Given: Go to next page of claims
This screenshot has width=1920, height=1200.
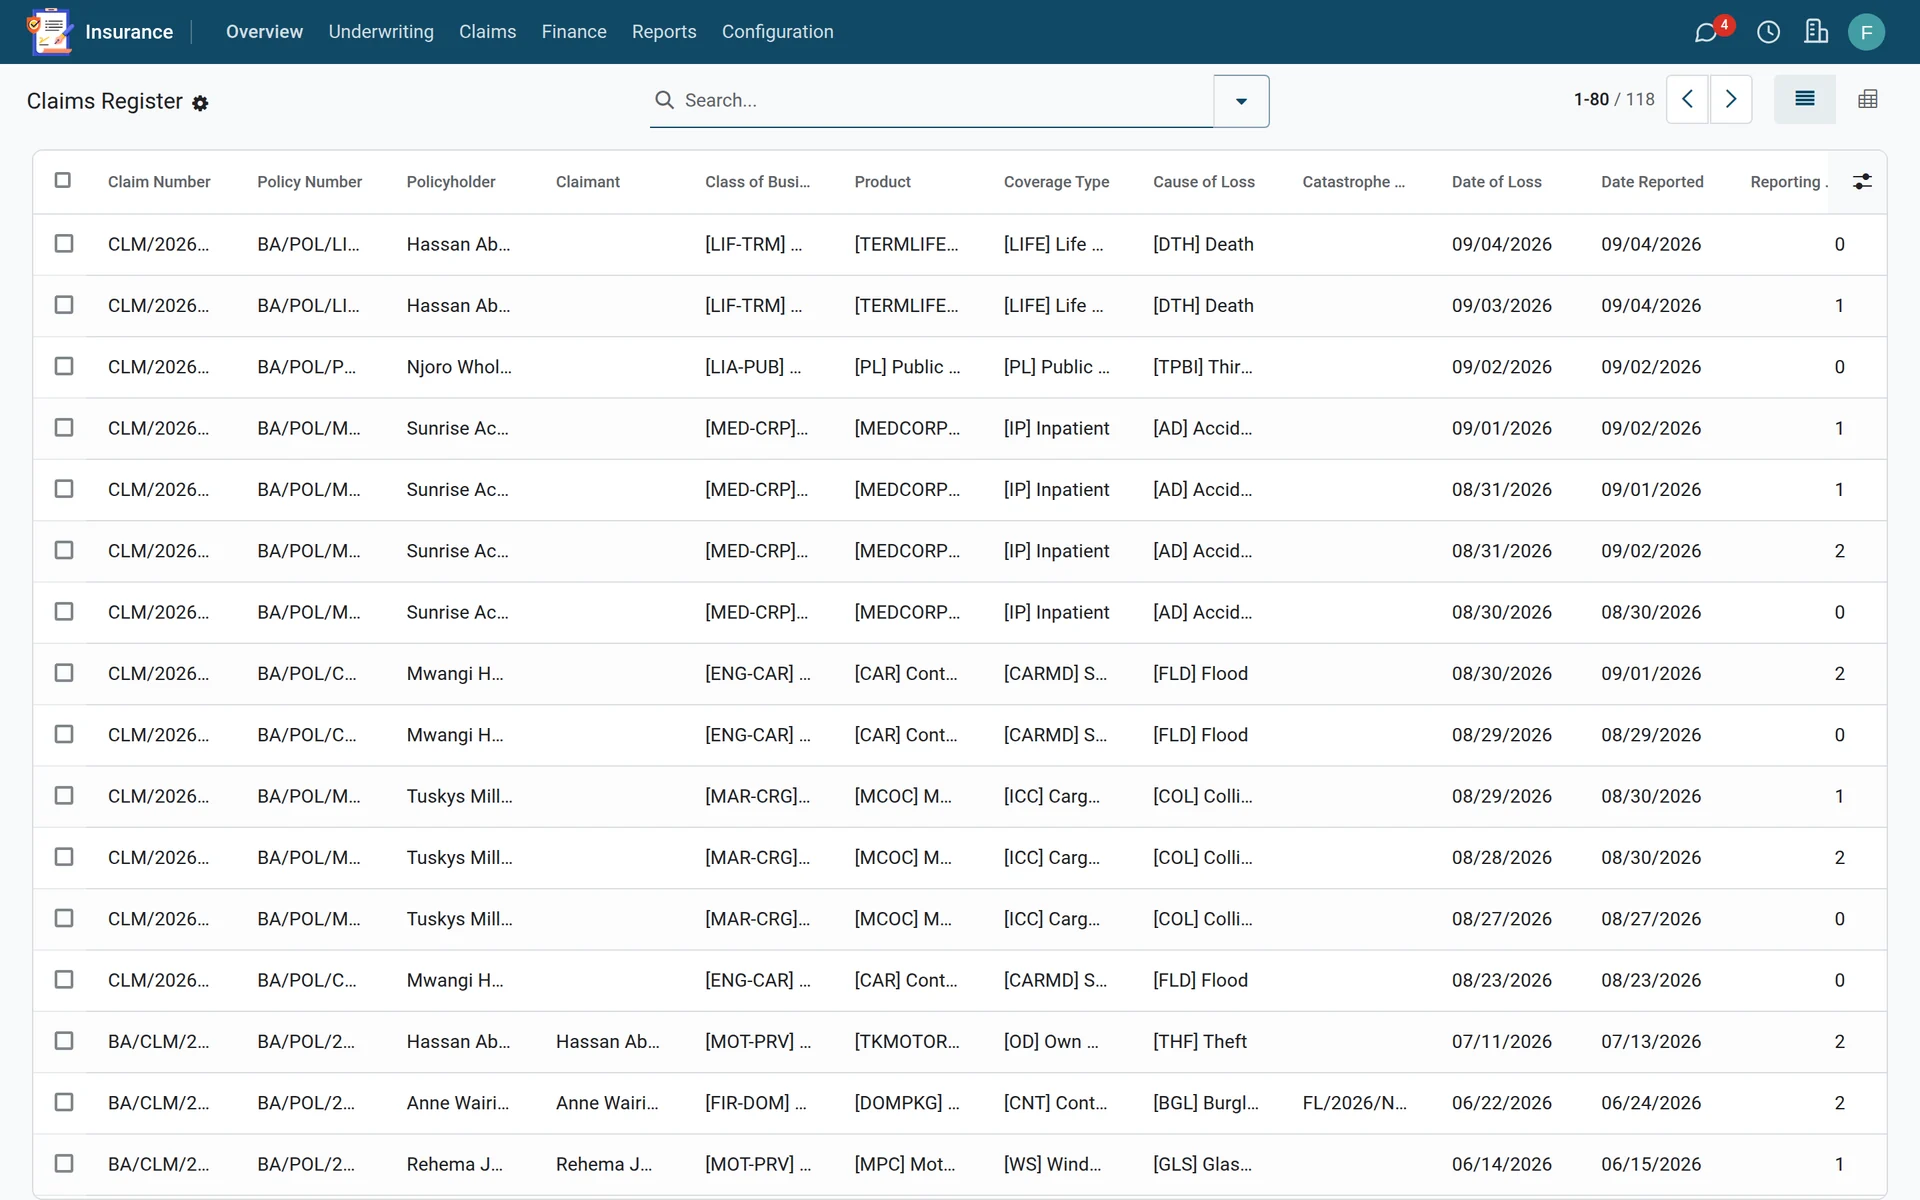Looking at the screenshot, I should (x=1731, y=99).
